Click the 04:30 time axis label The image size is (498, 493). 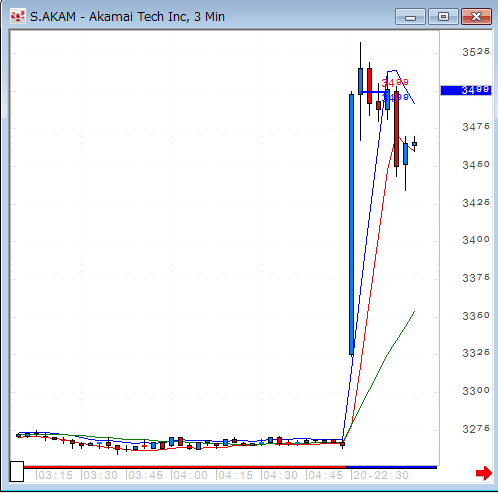[x=280, y=475]
